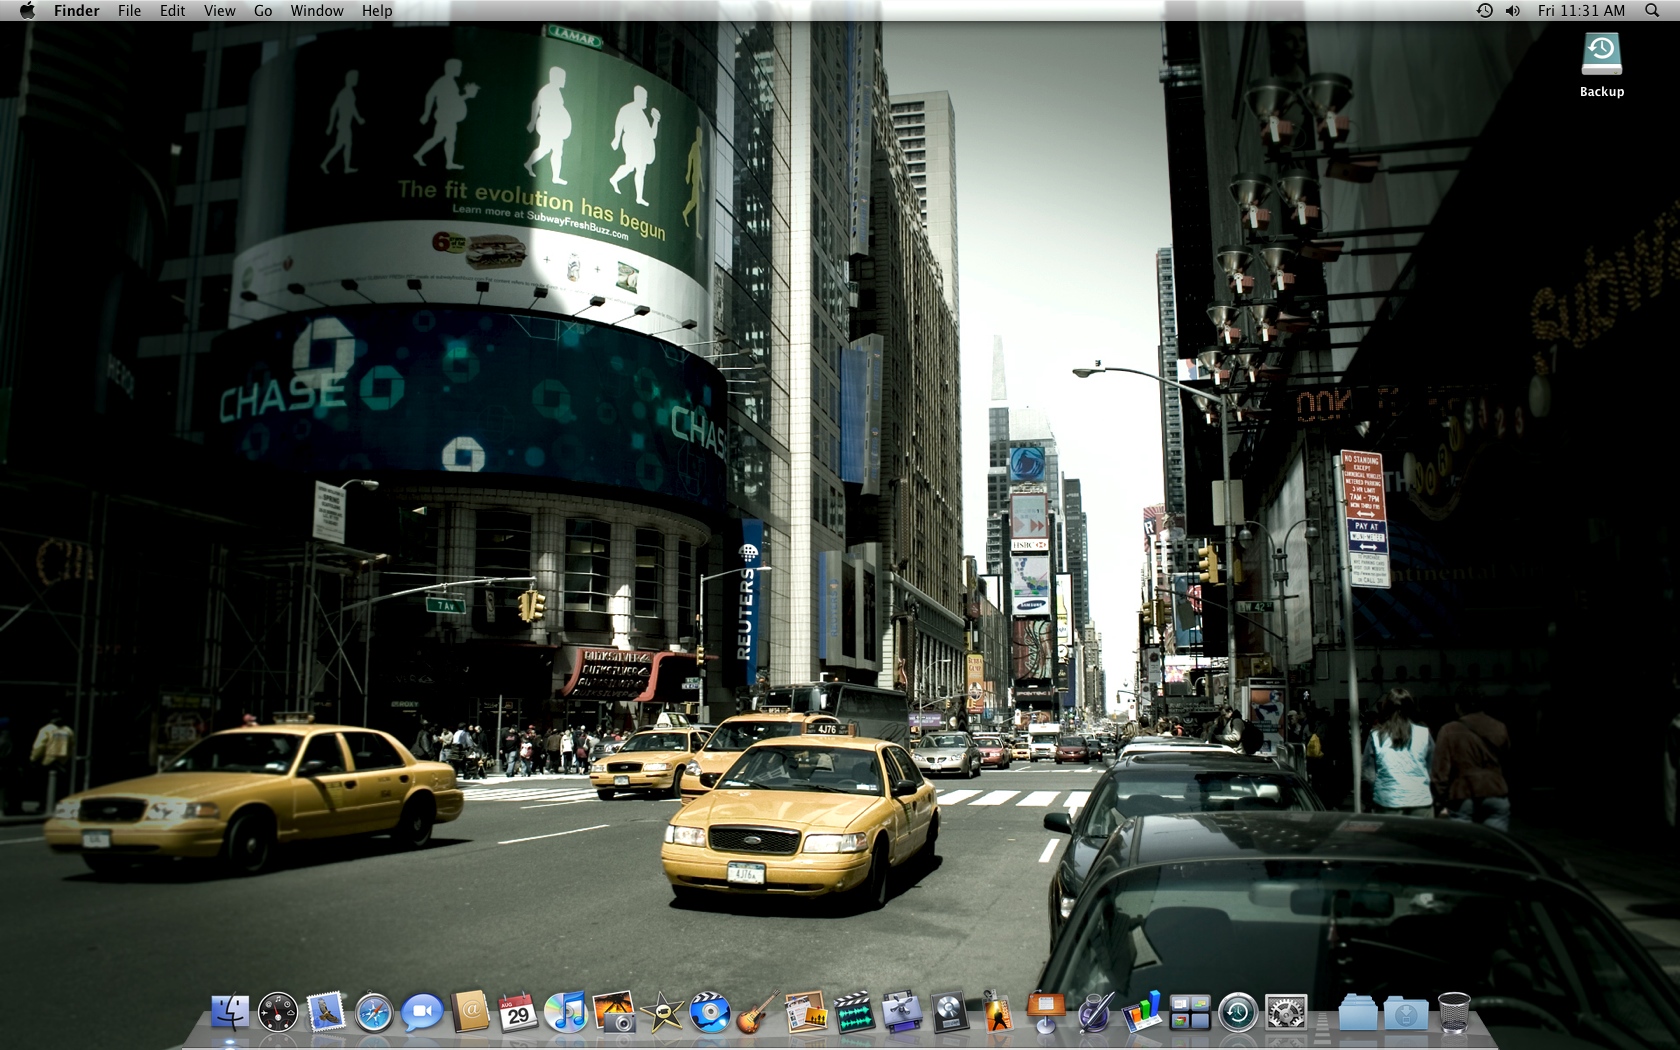Open System Preferences gear icon
Image resolution: width=1680 pixels, height=1050 pixels.
(1286, 1013)
